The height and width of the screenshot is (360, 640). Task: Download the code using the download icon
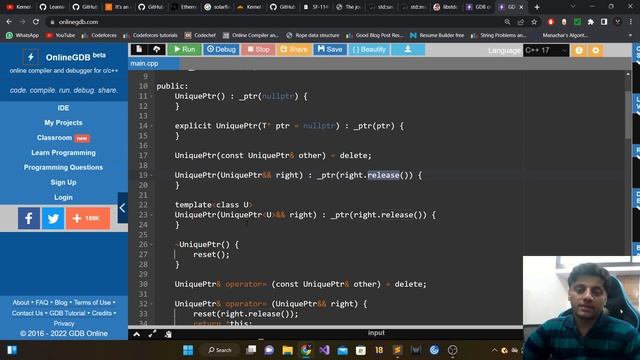point(408,49)
